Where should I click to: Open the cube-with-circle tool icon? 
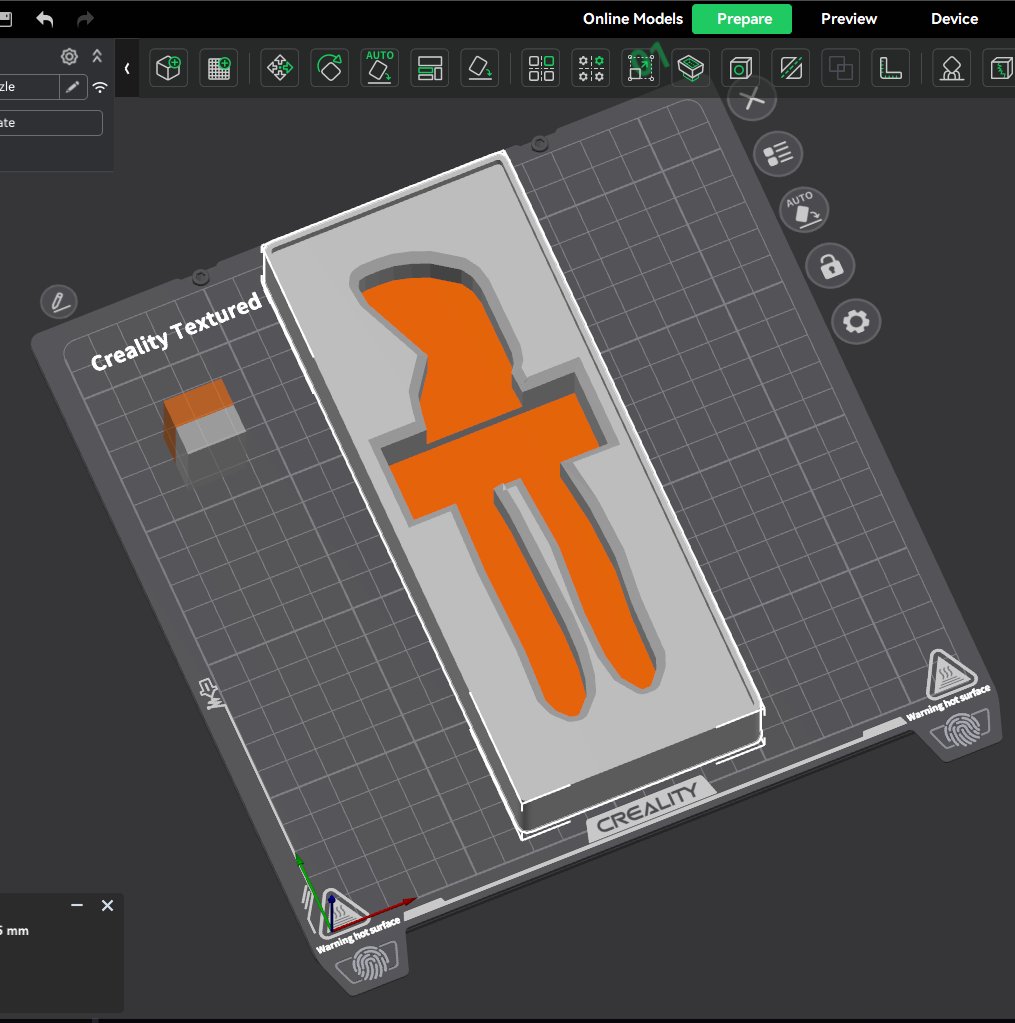pos(741,68)
